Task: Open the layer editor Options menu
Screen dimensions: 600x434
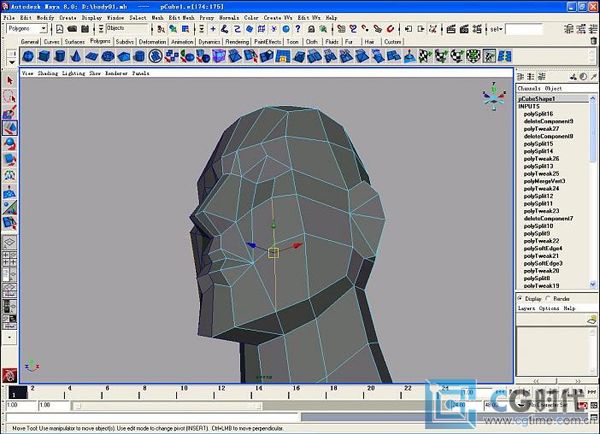Action: [549, 308]
